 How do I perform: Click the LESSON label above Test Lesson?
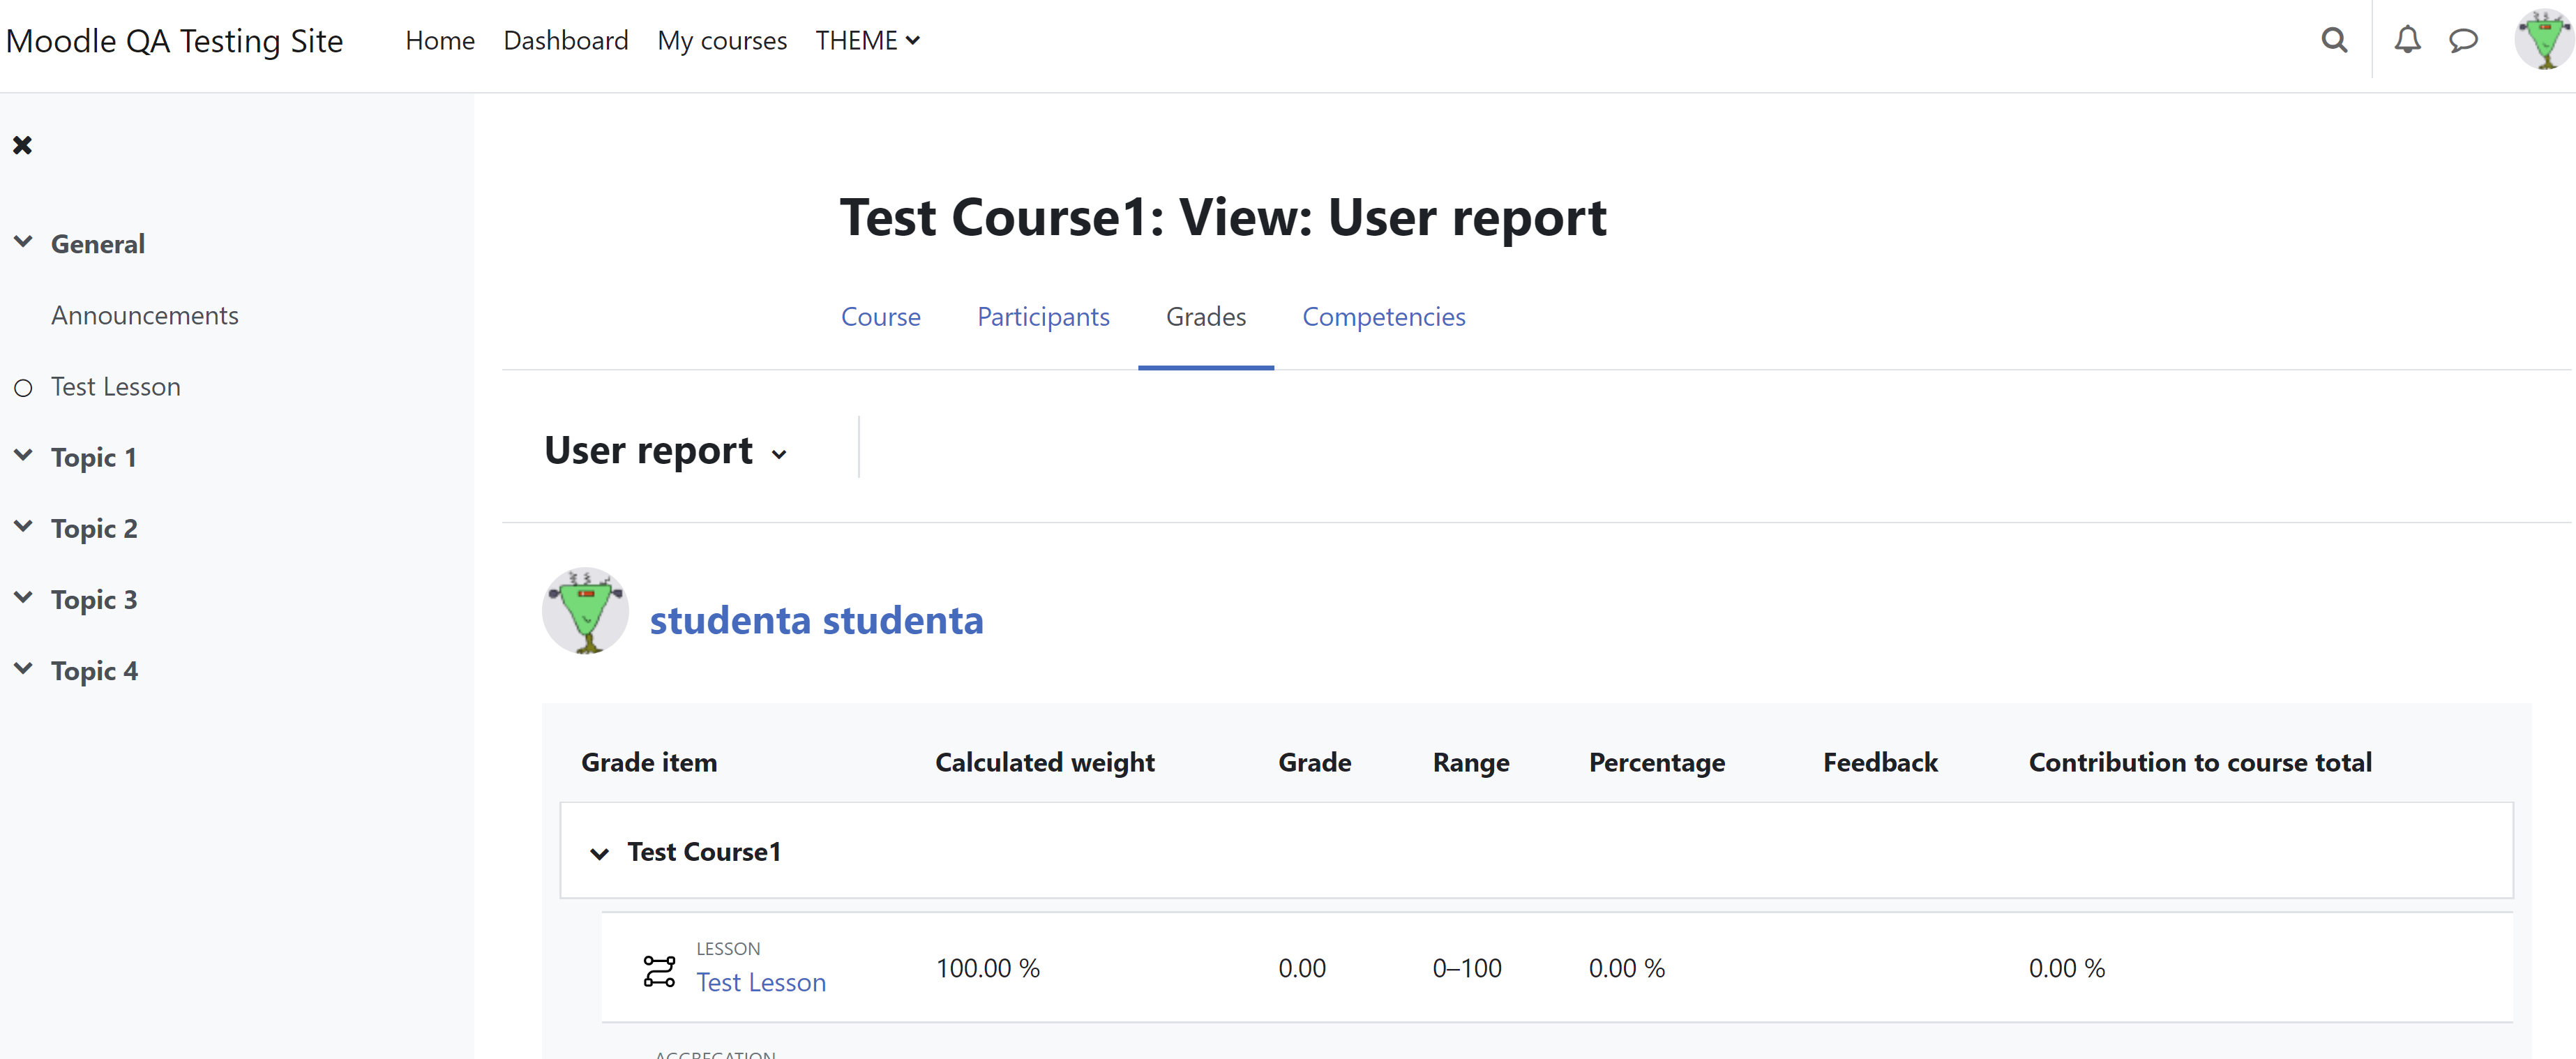(x=728, y=949)
